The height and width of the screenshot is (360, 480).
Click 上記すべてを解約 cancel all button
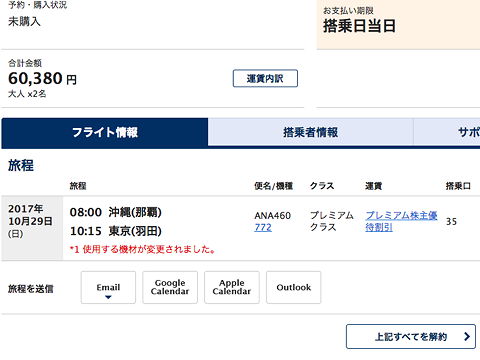click(411, 337)
